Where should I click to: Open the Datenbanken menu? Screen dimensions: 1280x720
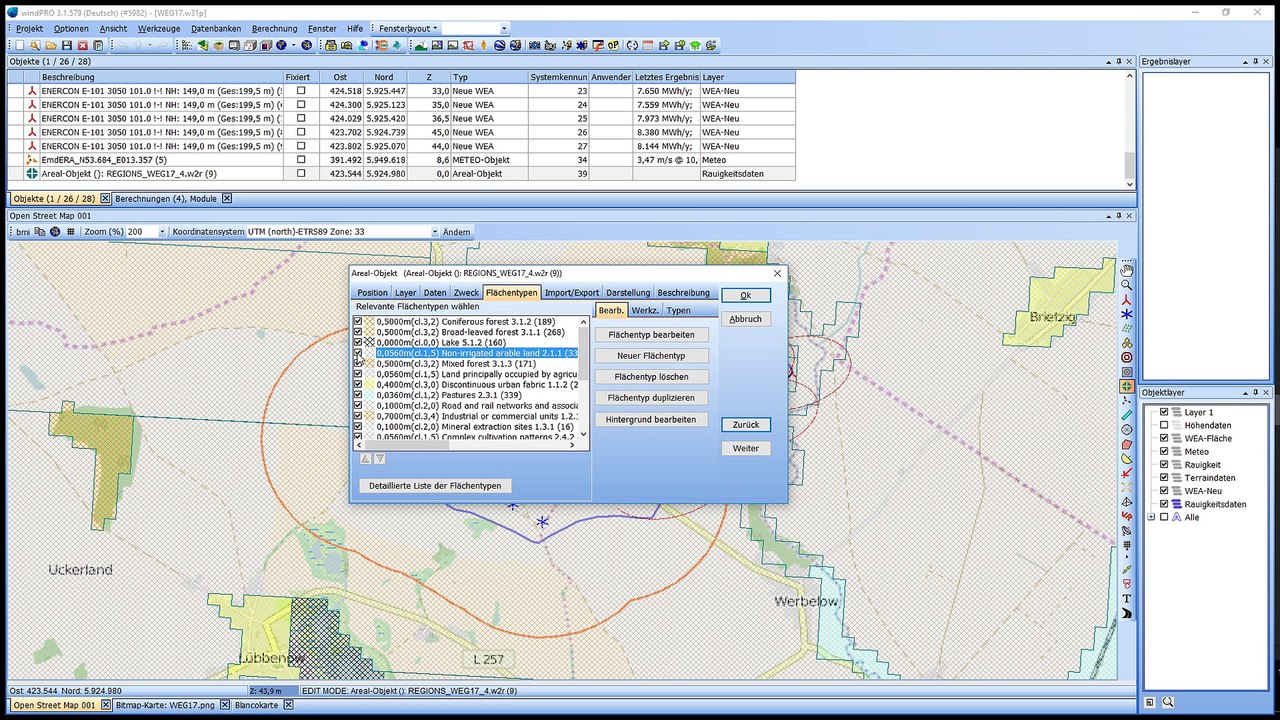click(x=216, y=29)
